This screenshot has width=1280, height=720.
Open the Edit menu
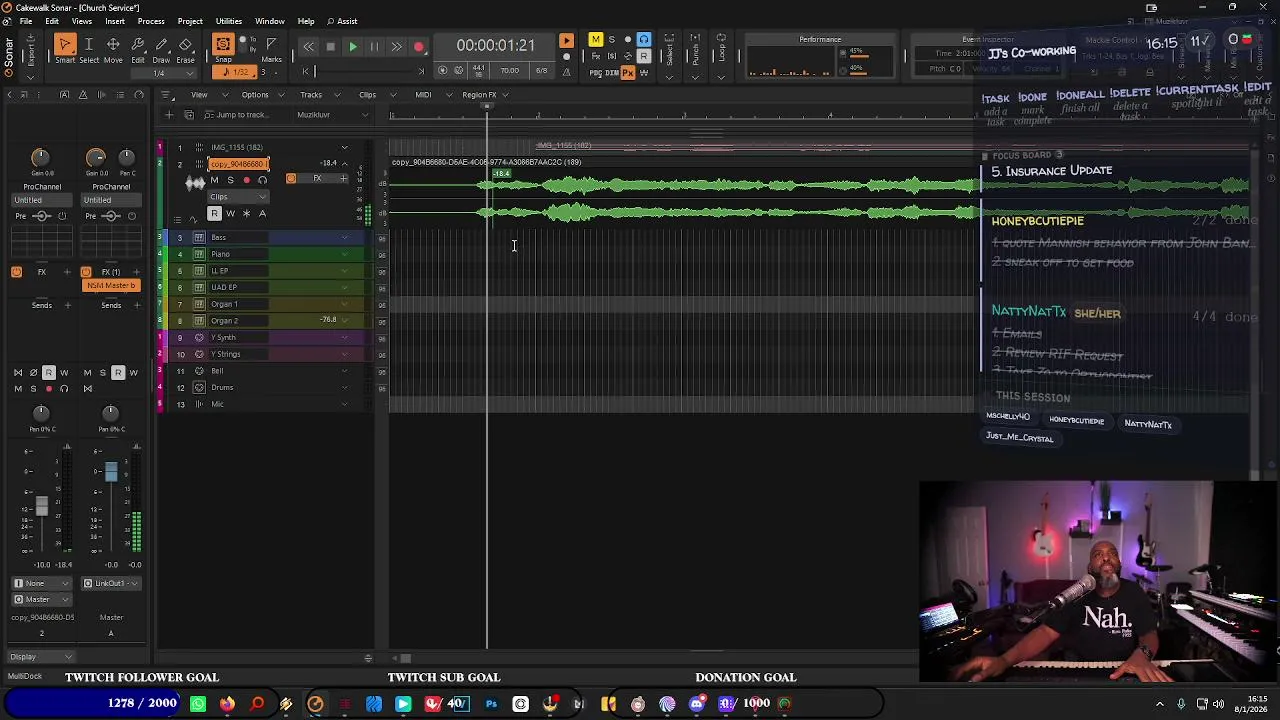(52, 21)
